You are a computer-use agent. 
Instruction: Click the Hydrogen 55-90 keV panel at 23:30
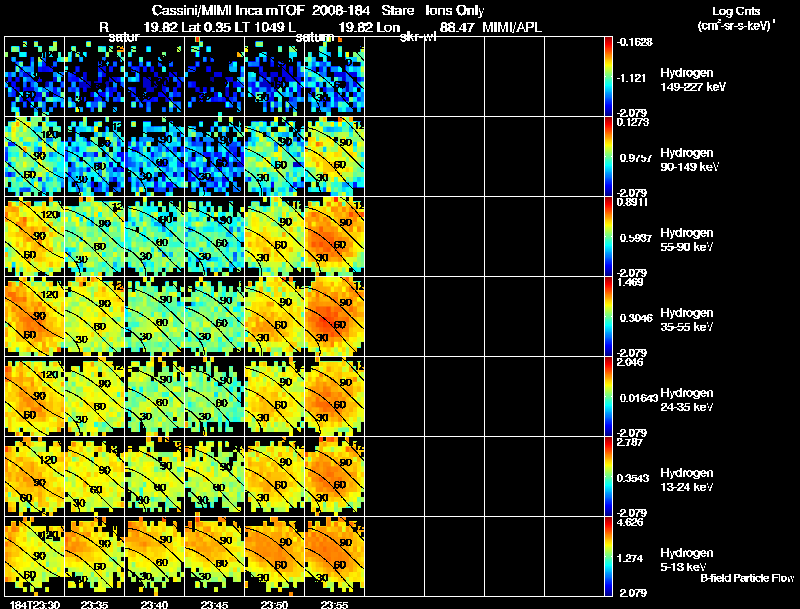point(35,236)
